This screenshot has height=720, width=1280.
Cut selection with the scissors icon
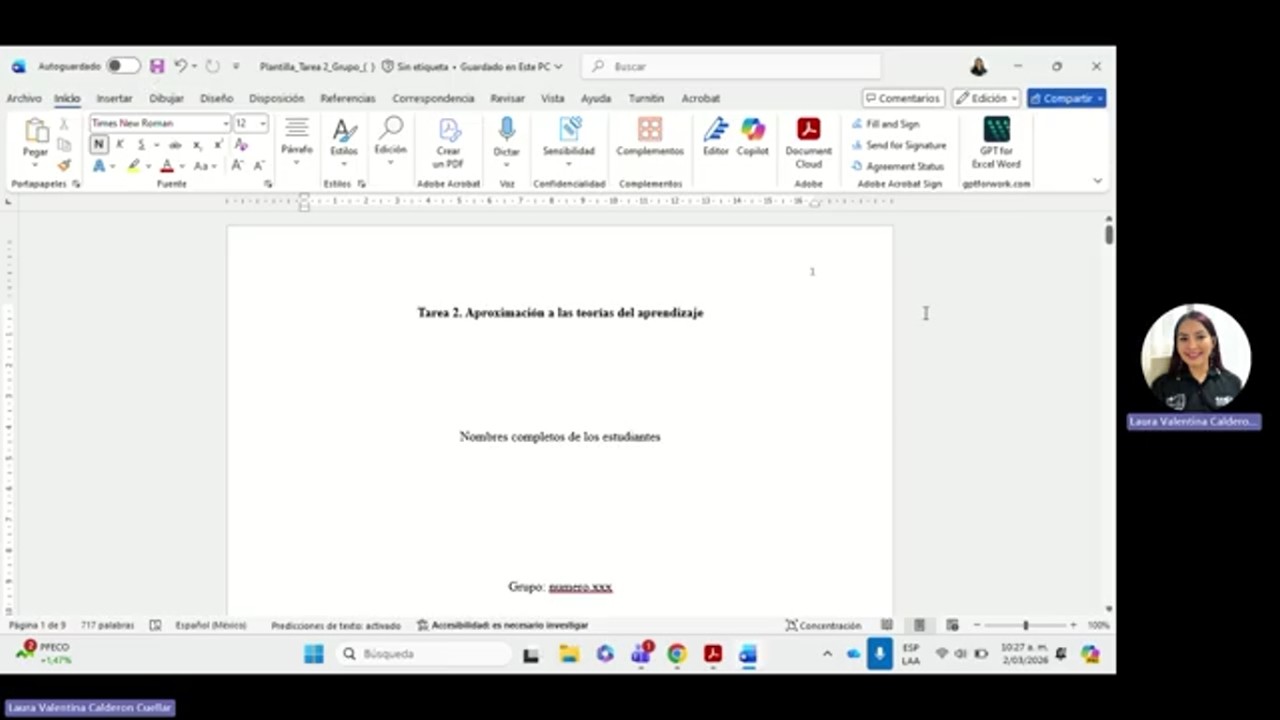click(x=64, y=124)
